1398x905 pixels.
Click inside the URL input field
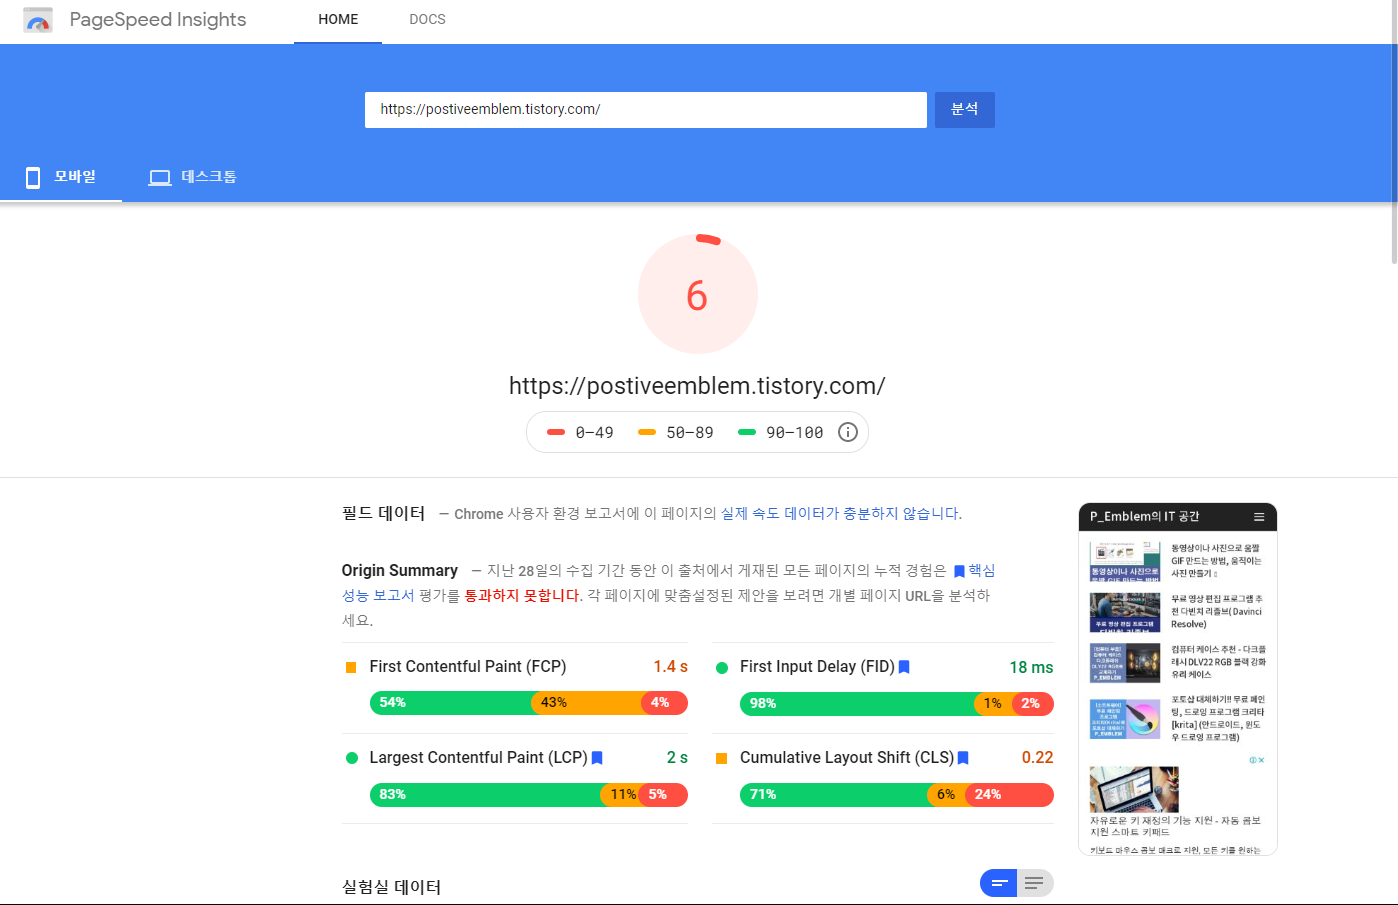645,109
